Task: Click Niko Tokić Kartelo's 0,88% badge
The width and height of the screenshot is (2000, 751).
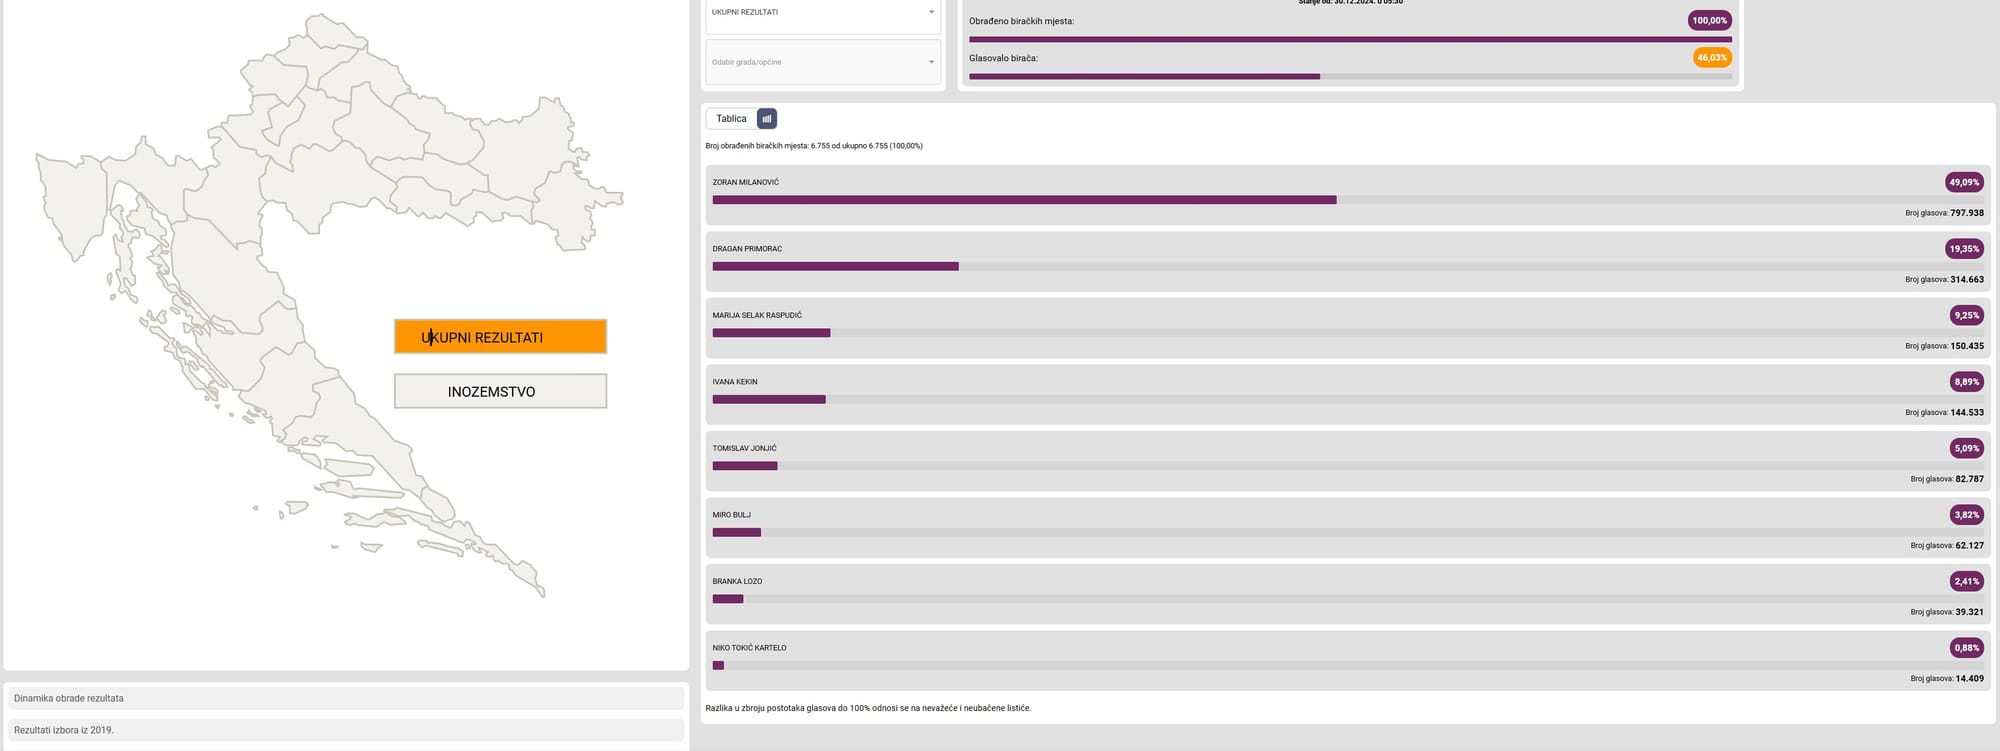Action: coord(1966,648)
